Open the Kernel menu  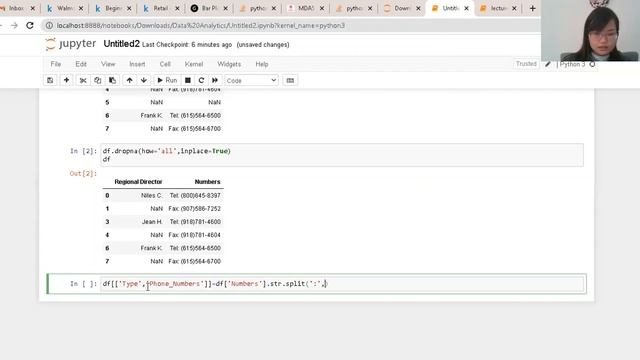[194, 64]
